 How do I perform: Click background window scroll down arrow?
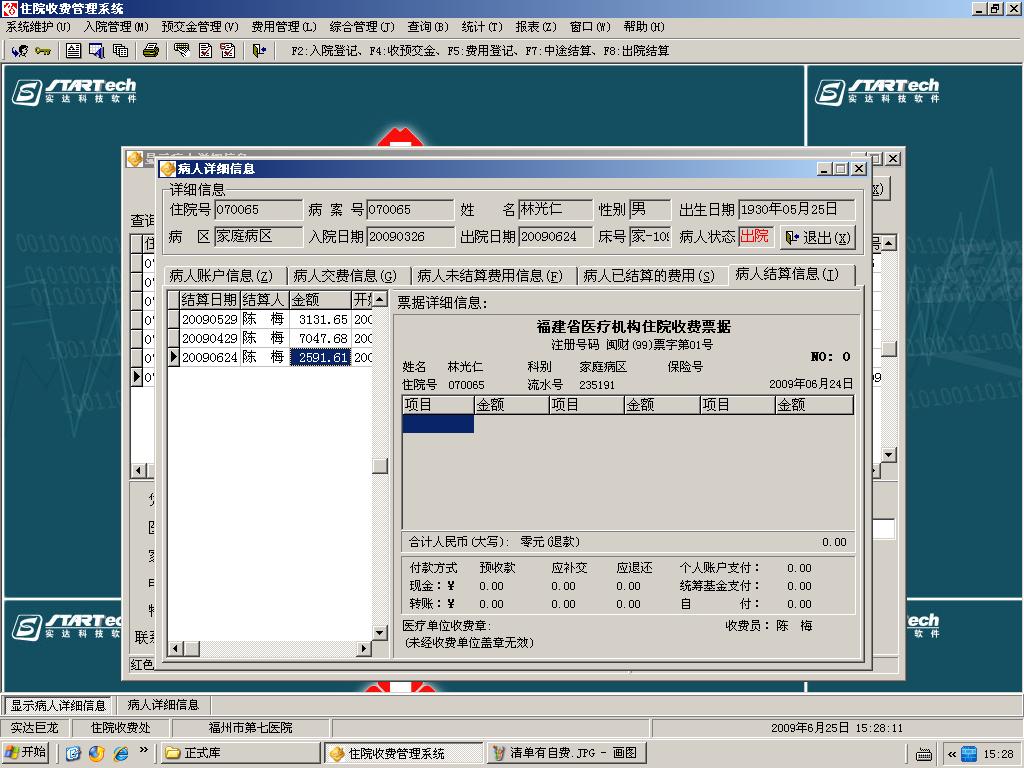pos(889,455)
